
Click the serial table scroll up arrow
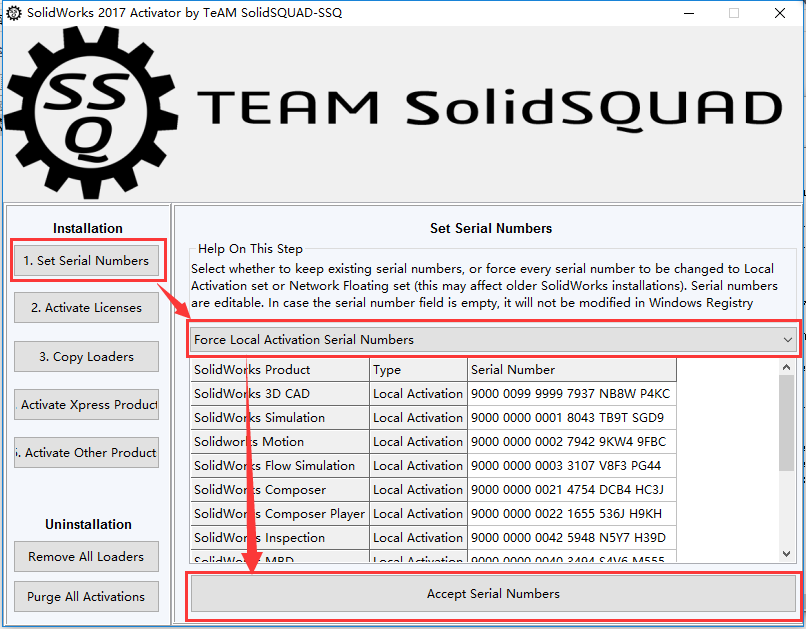point(786,367)
